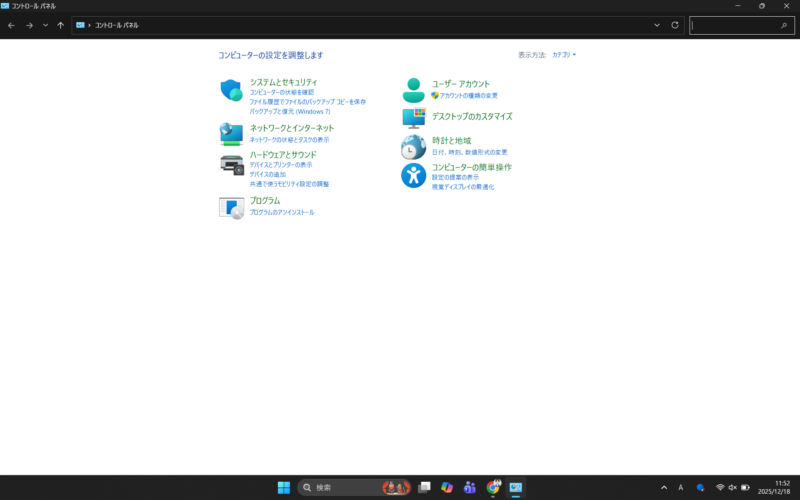Screen dimensions: 800x500
Task: Open the プログラムのアンインストール link
Action: click(282, 212)
